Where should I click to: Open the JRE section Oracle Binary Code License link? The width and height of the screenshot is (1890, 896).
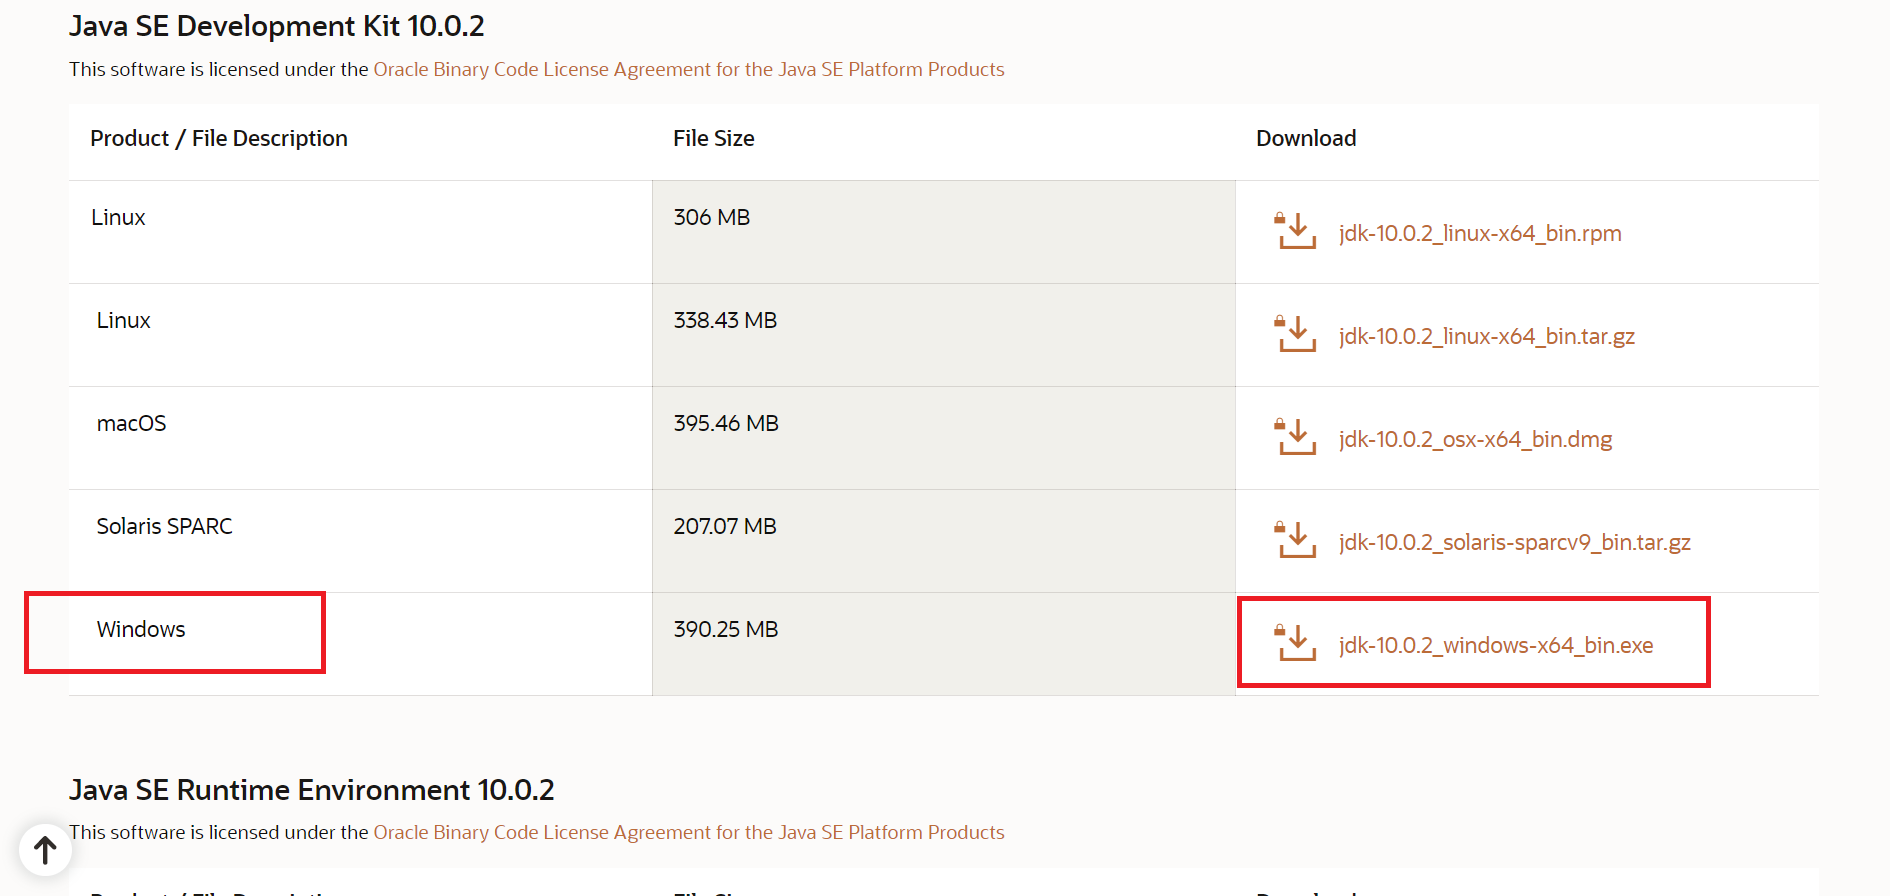tap(689, 832)
